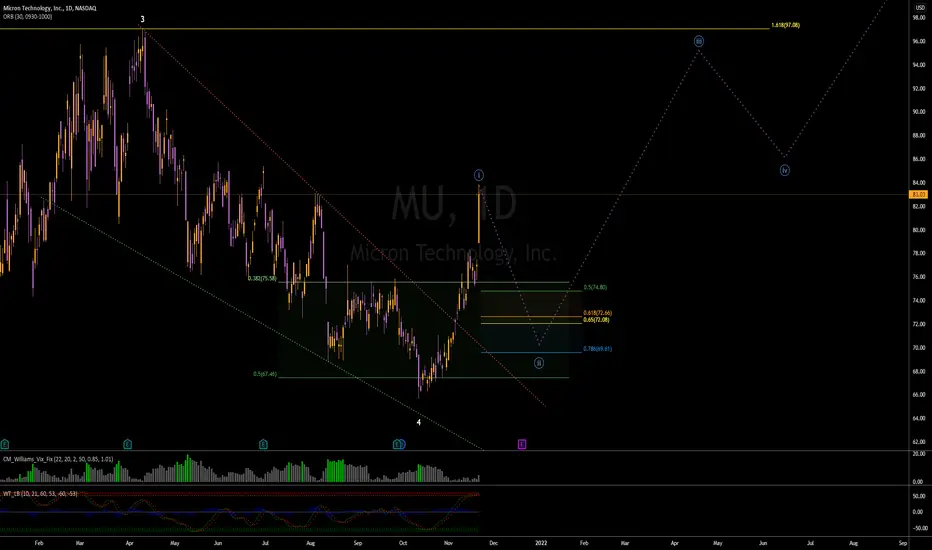The height and width of the screenshot is (550, 932).
Task: Click the 62.00 price scale label
Action: [x=919, y=442]
